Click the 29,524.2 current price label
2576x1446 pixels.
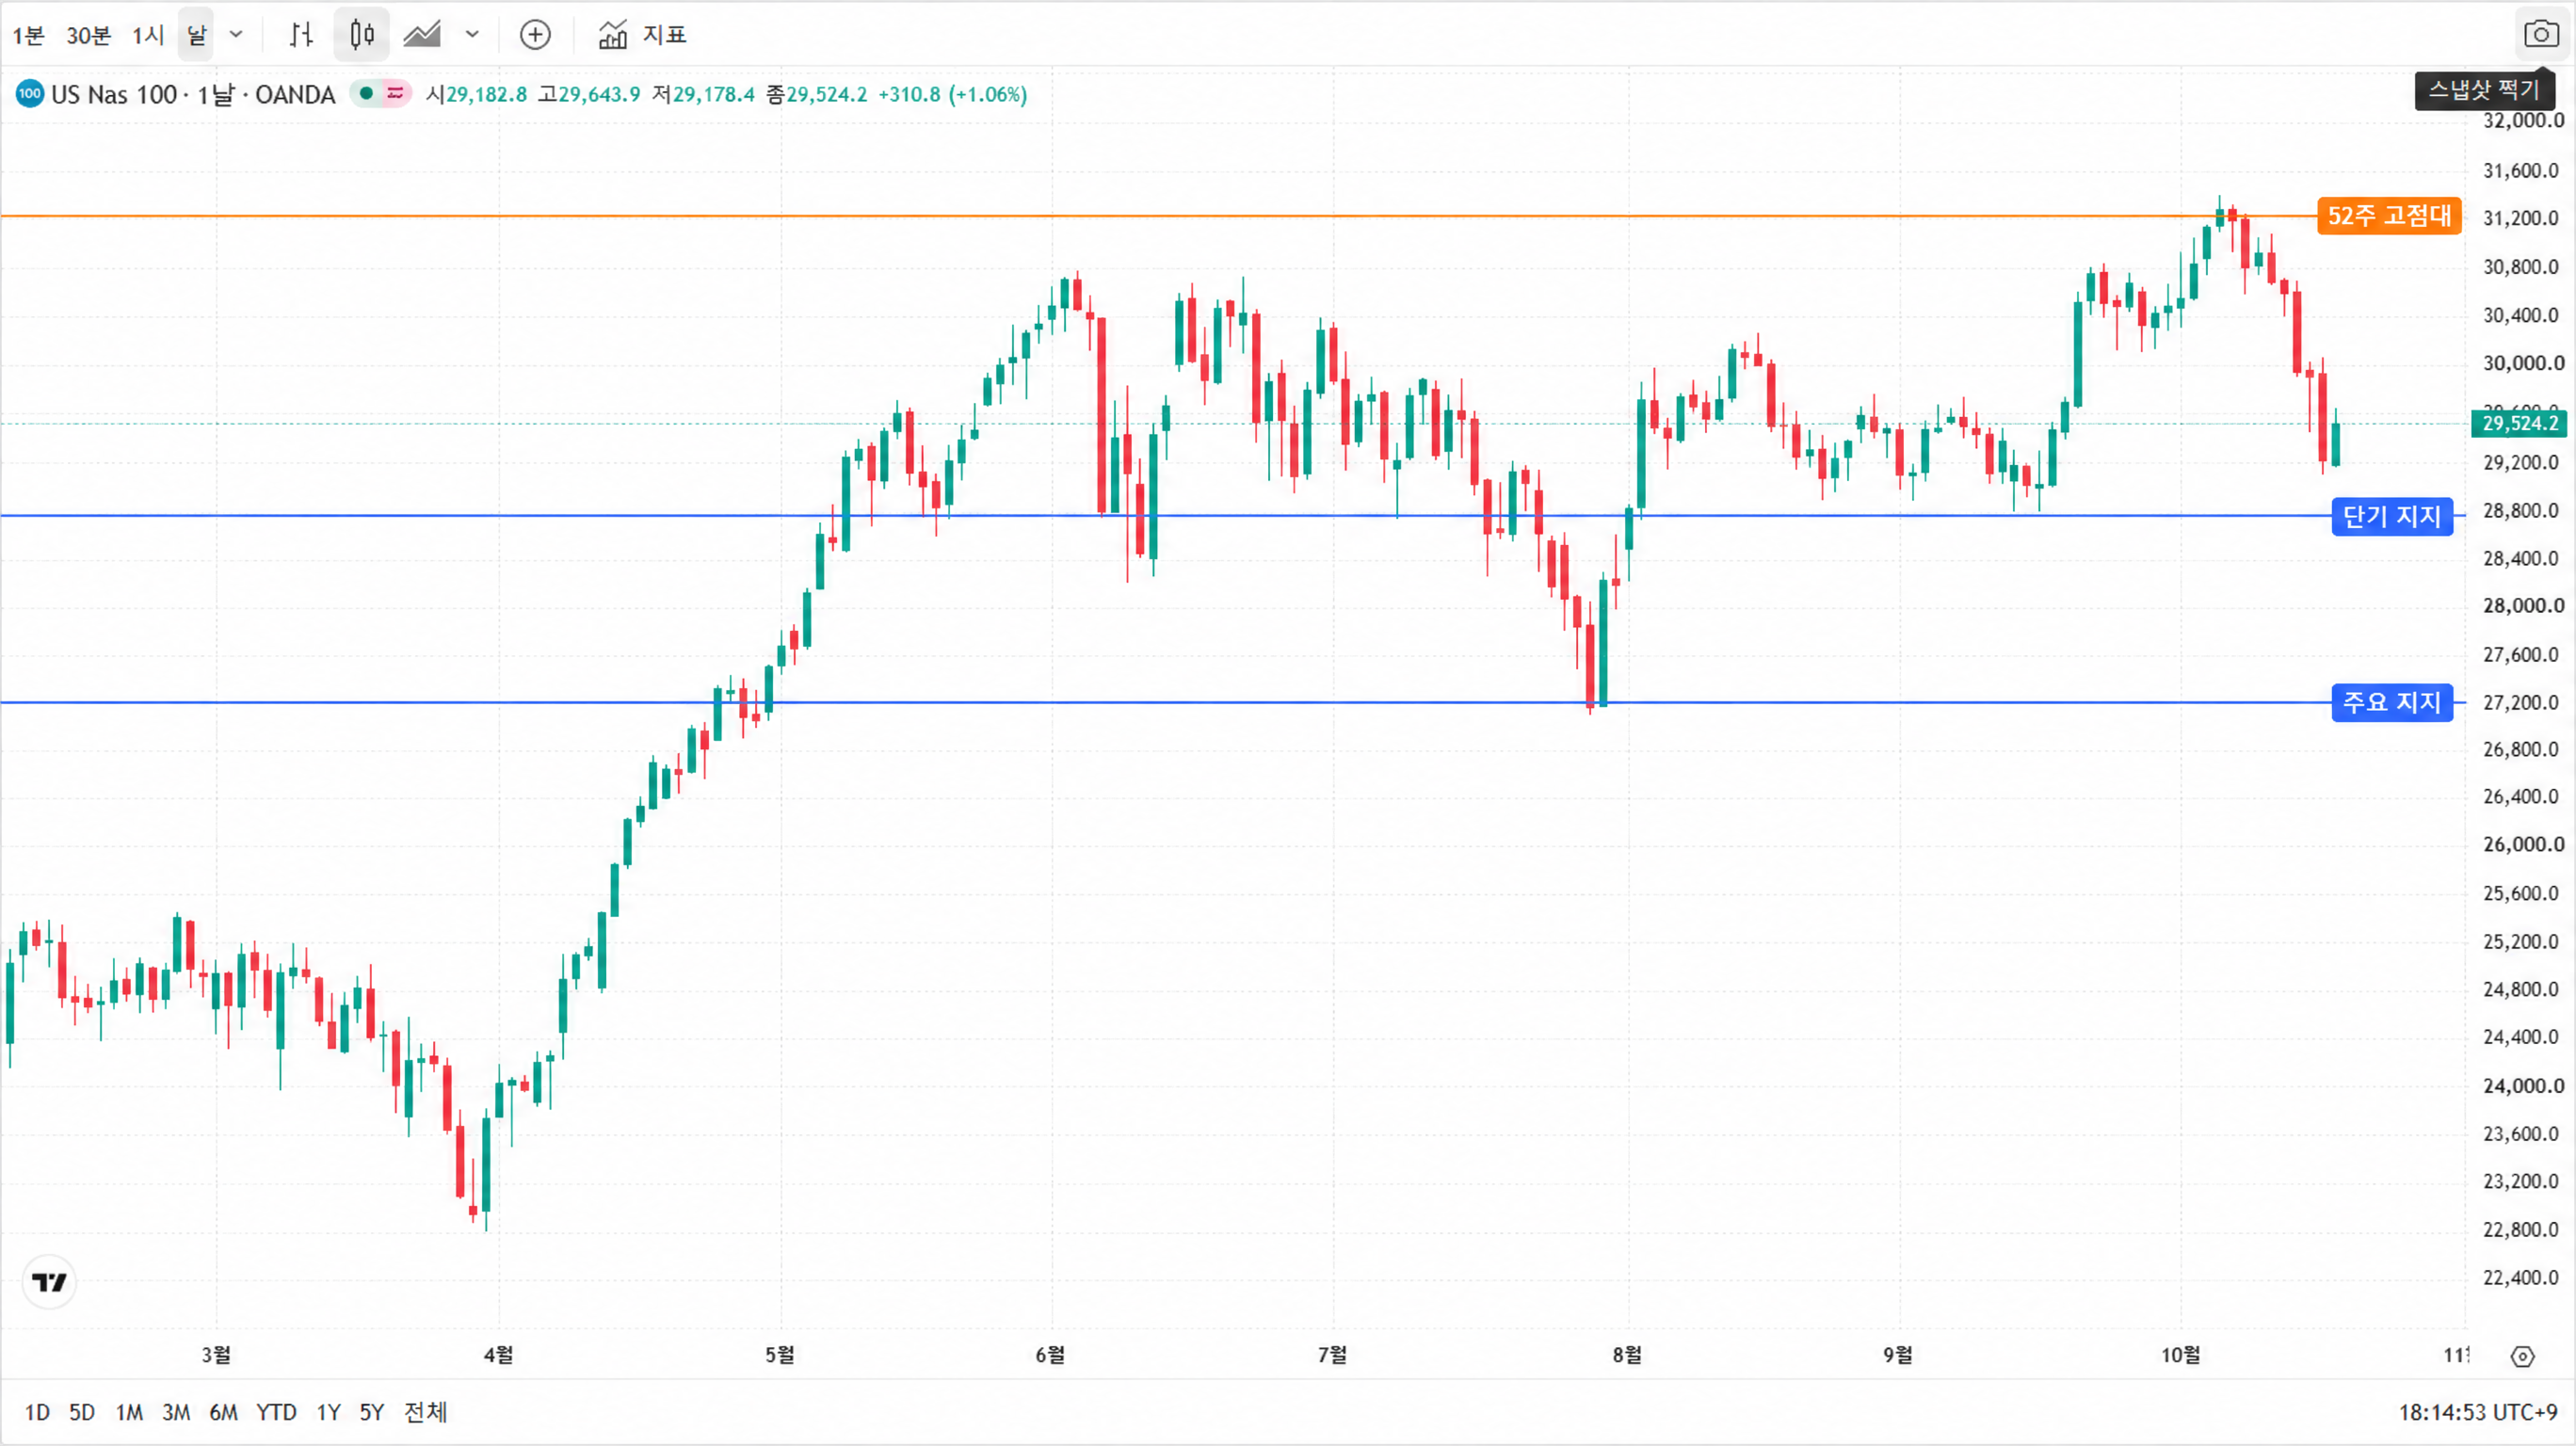point(2520,424)
